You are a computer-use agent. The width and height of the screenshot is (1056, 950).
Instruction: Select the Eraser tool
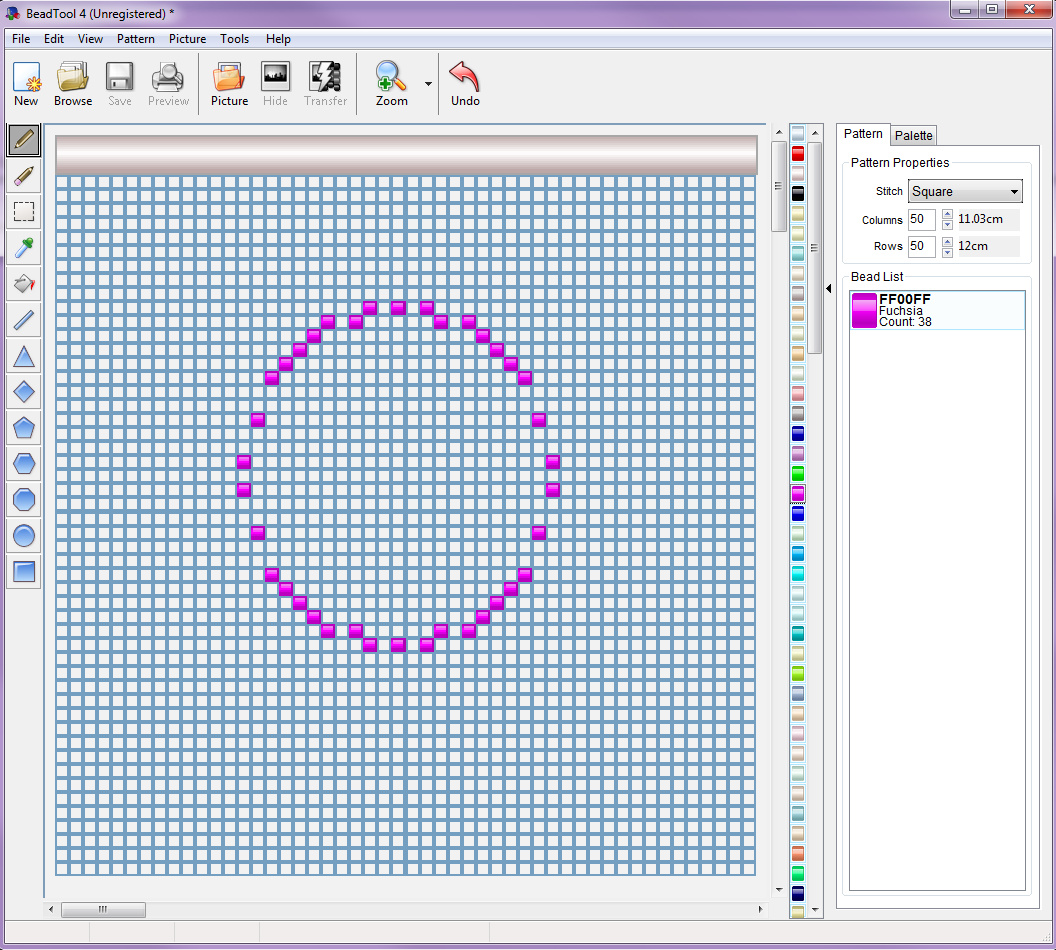[24, 176]
